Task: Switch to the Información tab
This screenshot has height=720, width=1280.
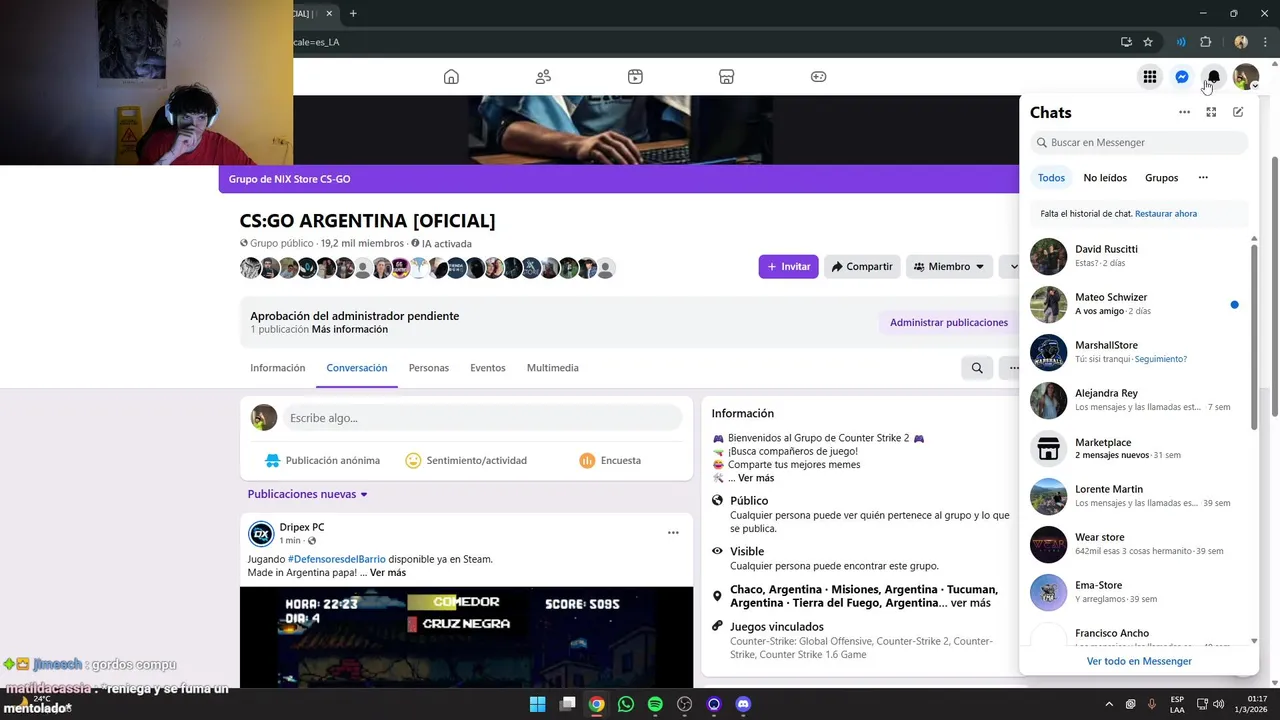Action: tap(277, 368)
